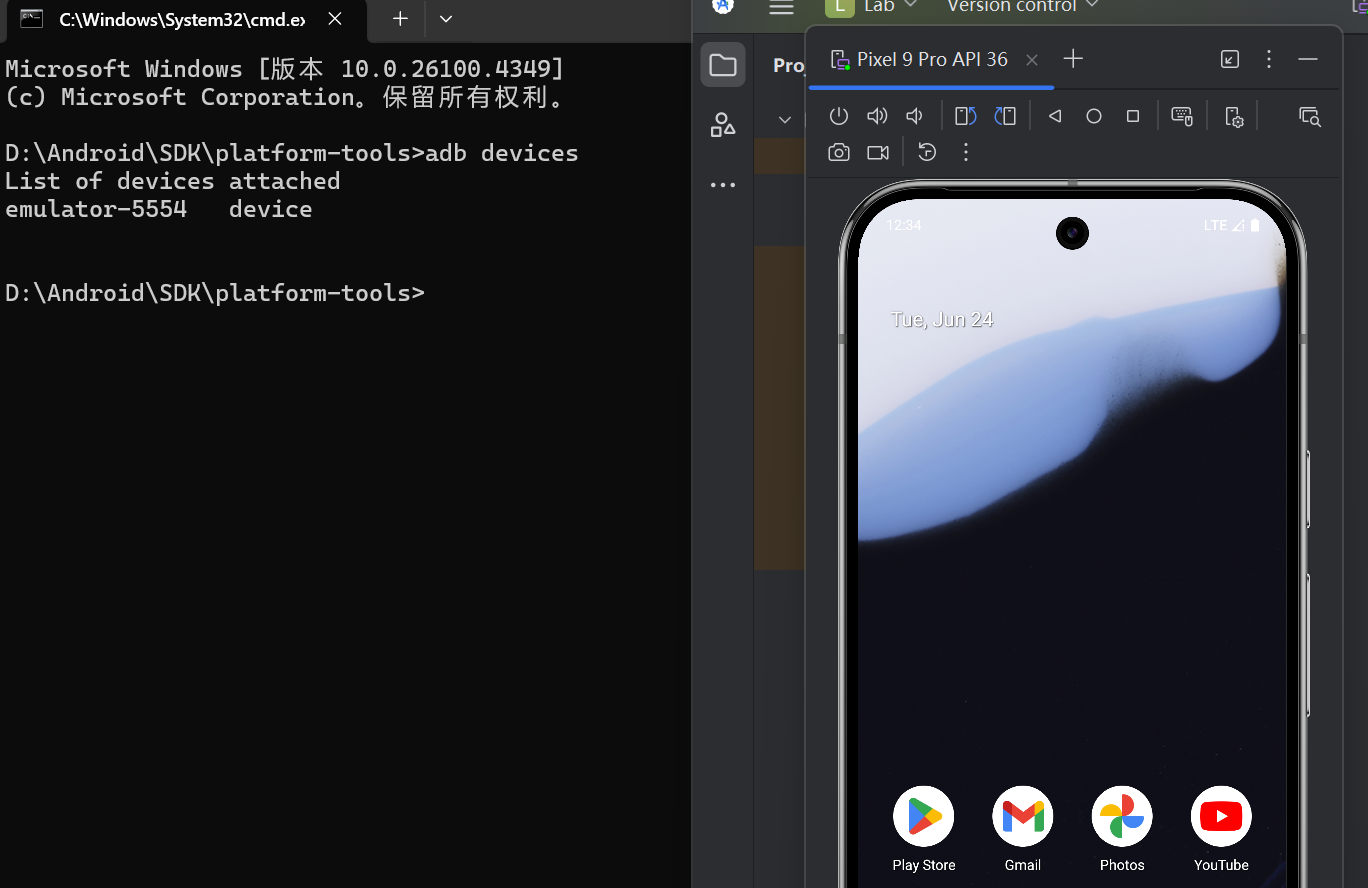Toggle the Project folder tool window
The width and height of the screenshot is (1368, 888).
[x=722, y=66]
